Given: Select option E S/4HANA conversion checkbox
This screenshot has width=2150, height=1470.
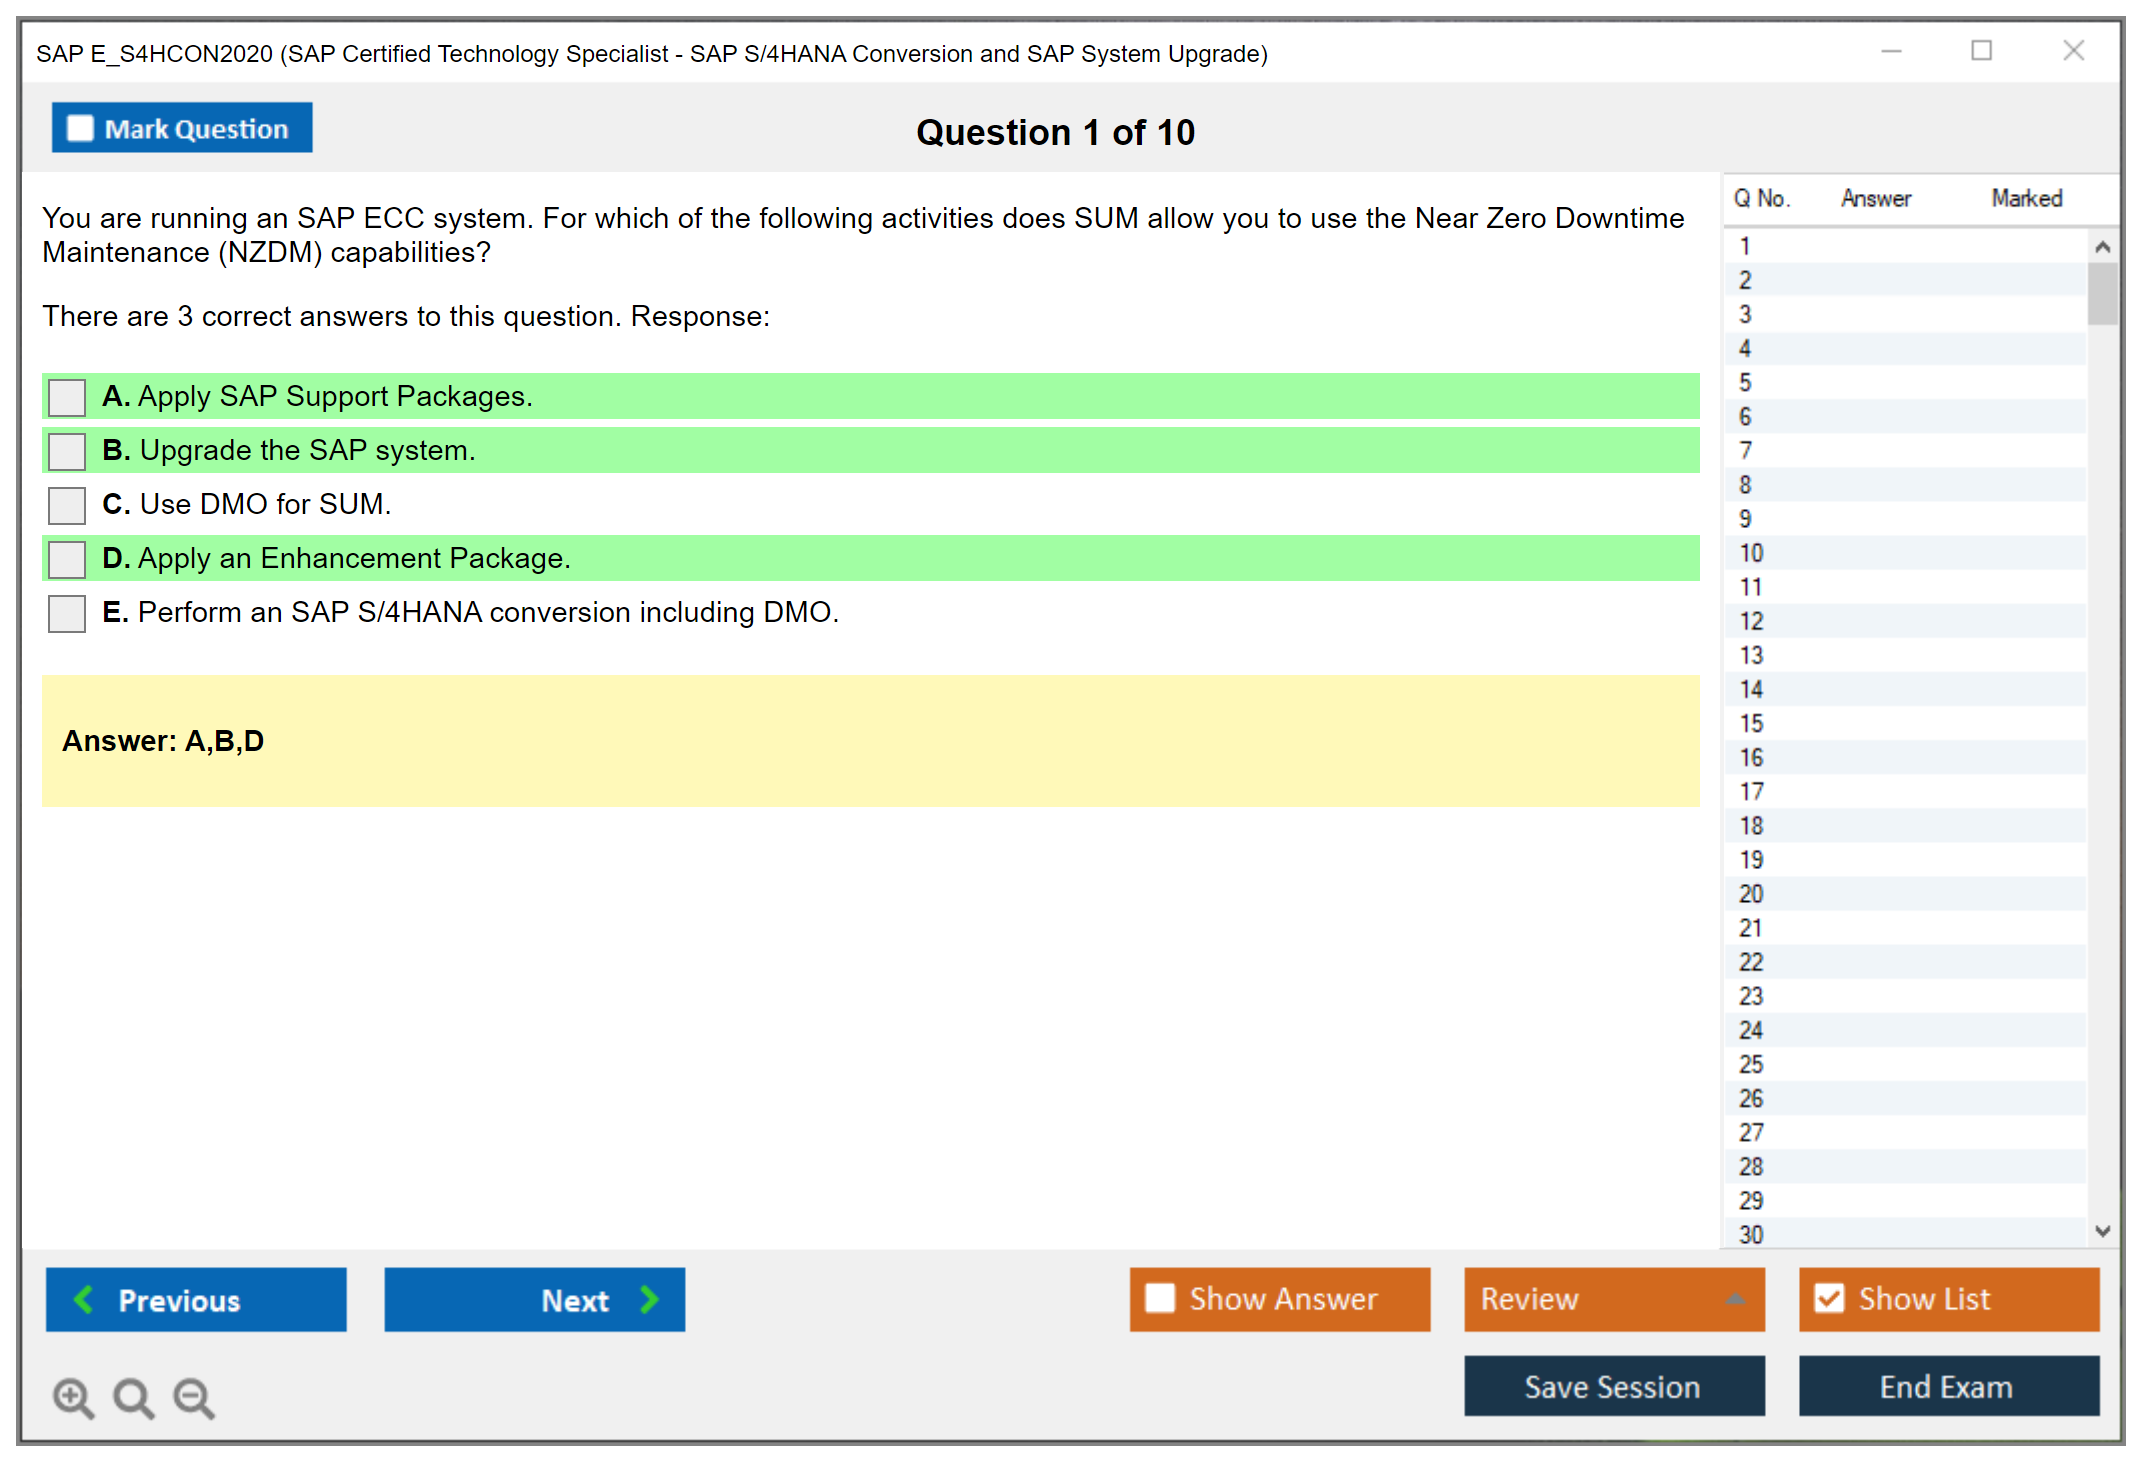Looking at the screenshot, I should pyautogui.click(x=67, y=613).
